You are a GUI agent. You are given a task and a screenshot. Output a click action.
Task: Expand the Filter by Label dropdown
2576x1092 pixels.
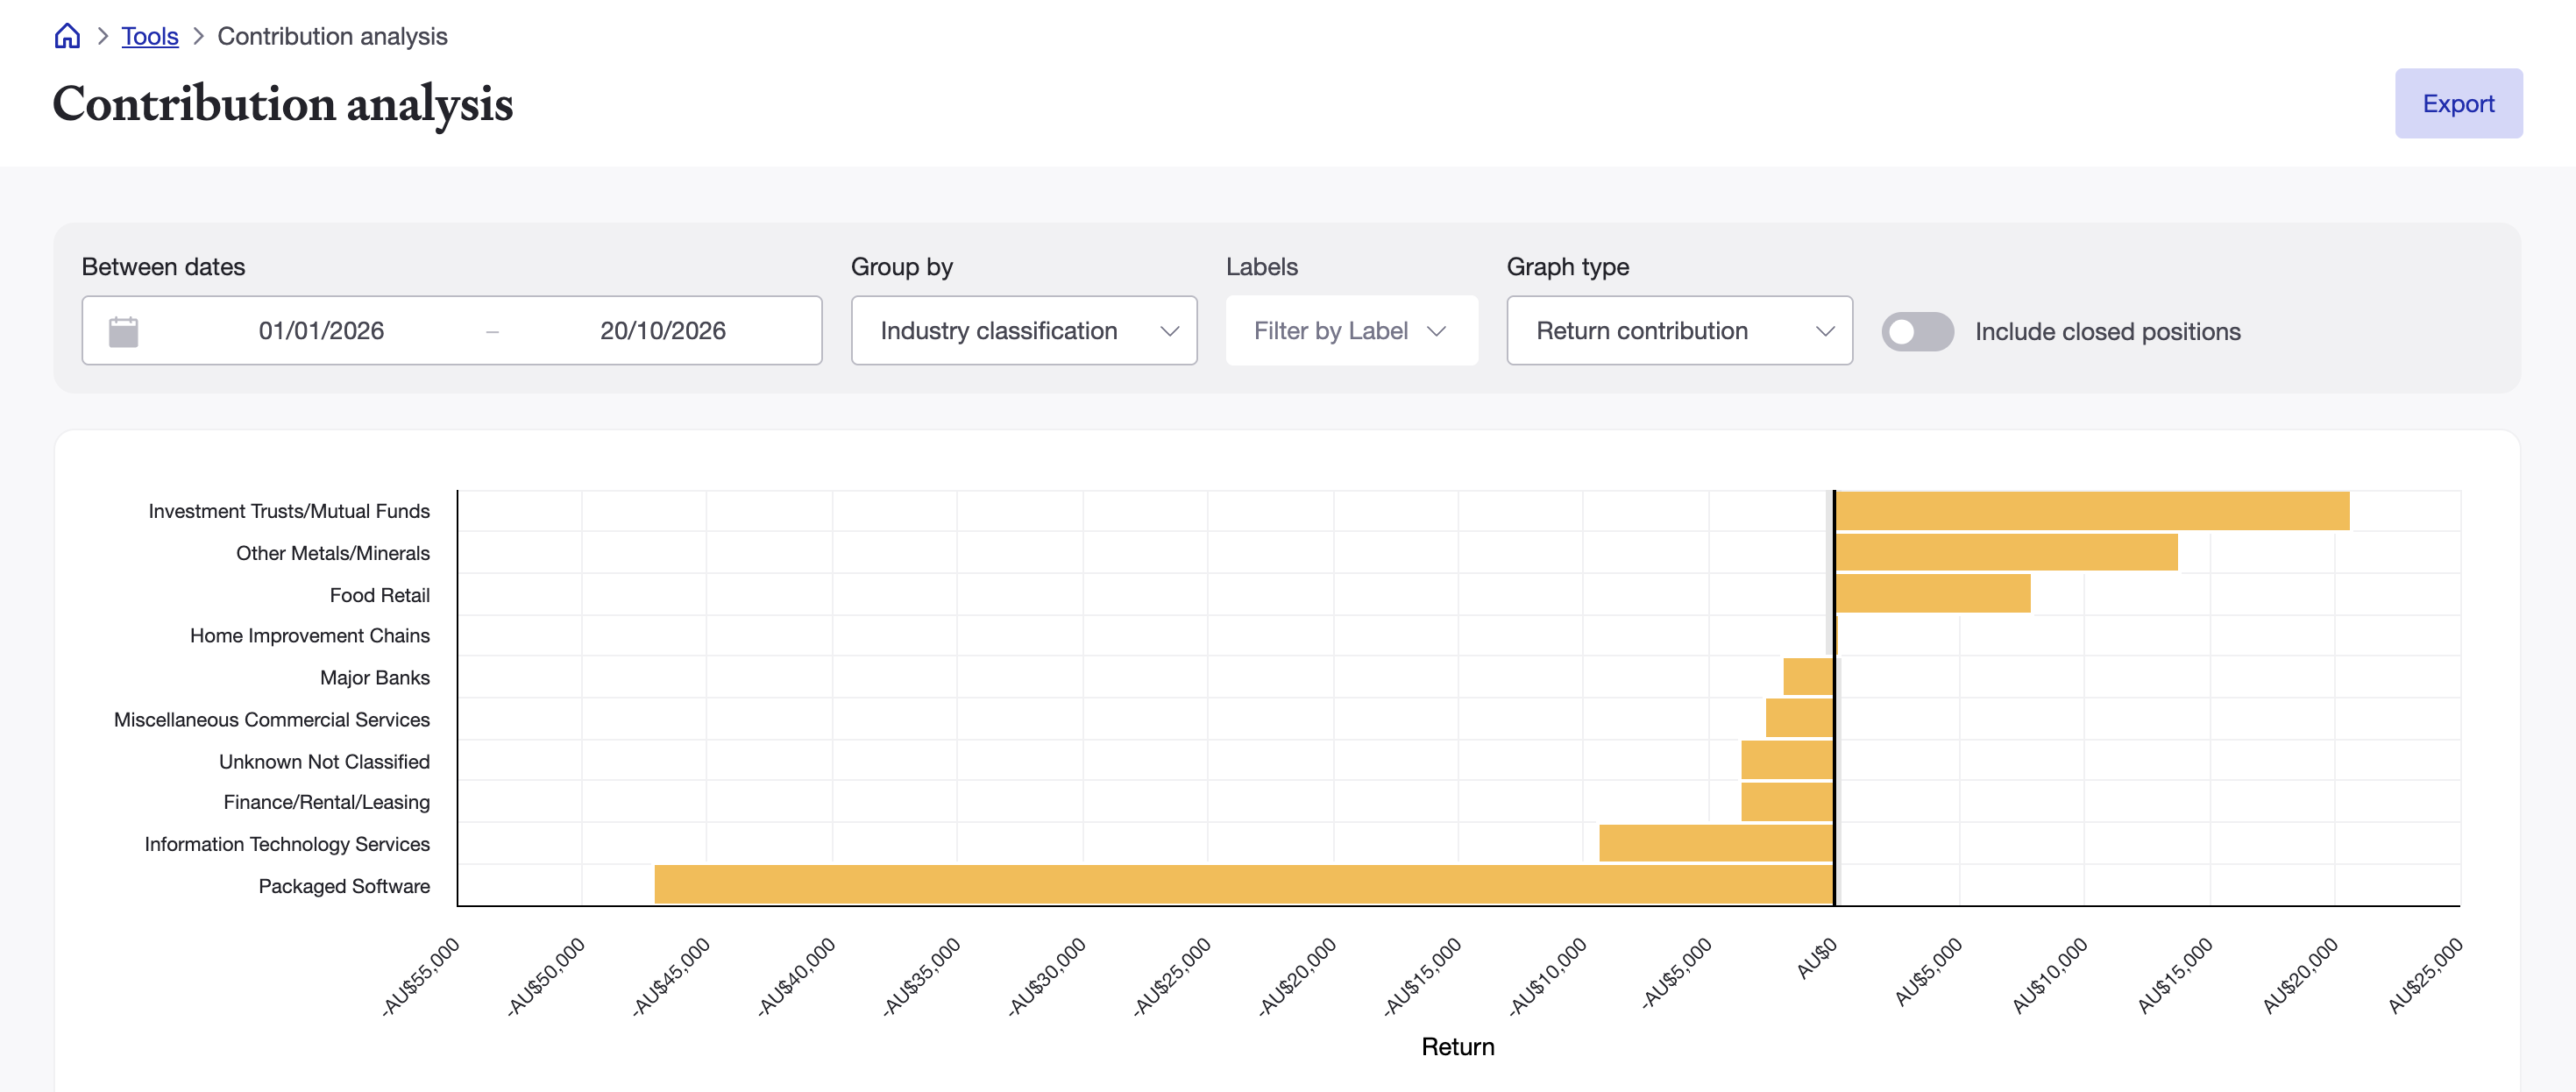pyautogui.click(x=1351, y=330)
